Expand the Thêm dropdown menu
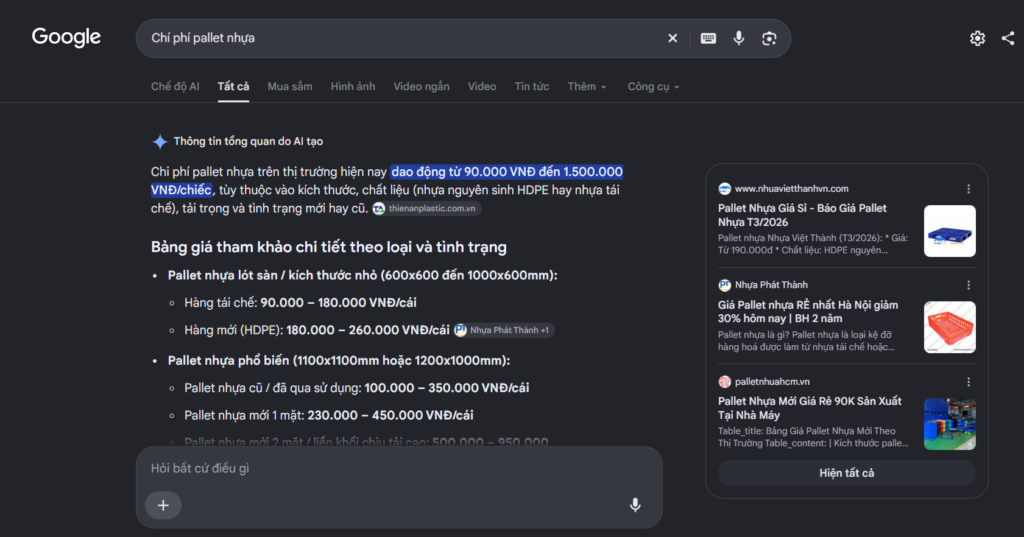The height and width of the screenshot is (537, 1024). coord(586,86)
